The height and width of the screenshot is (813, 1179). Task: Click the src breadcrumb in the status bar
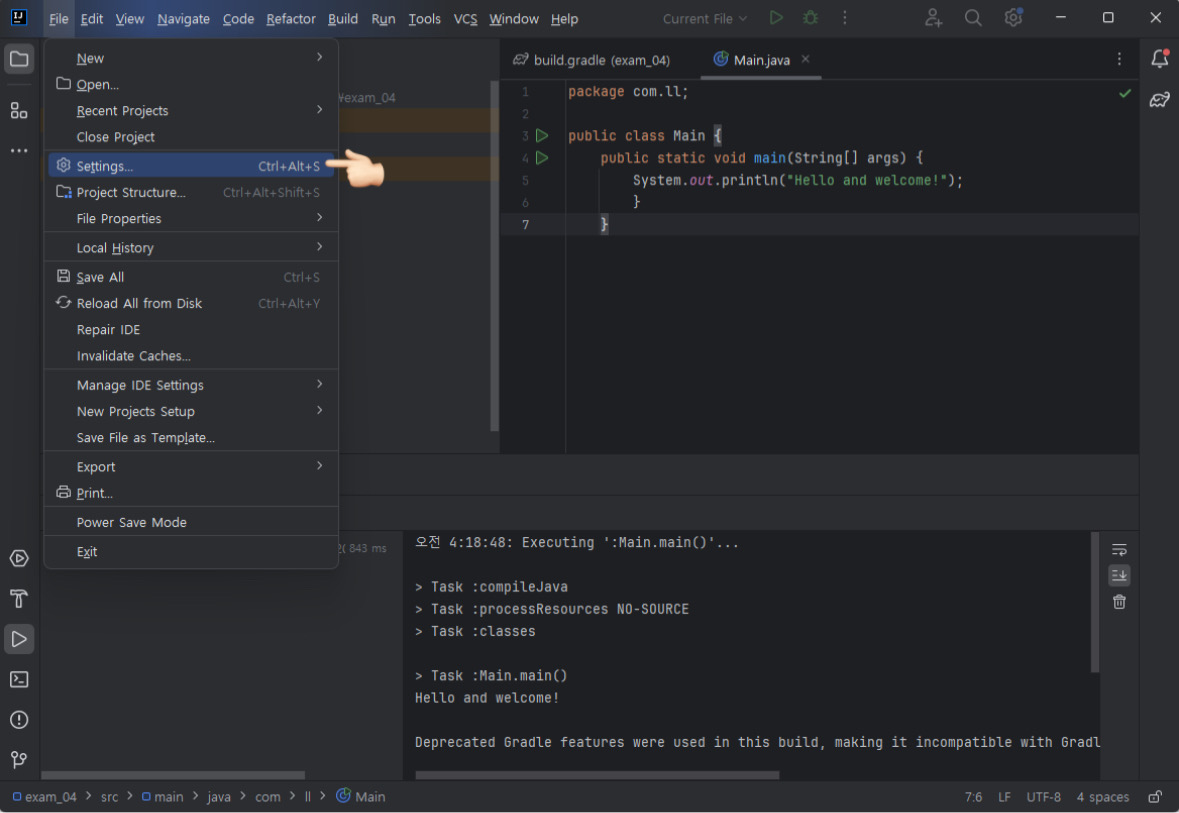click(x=109, y=796)
